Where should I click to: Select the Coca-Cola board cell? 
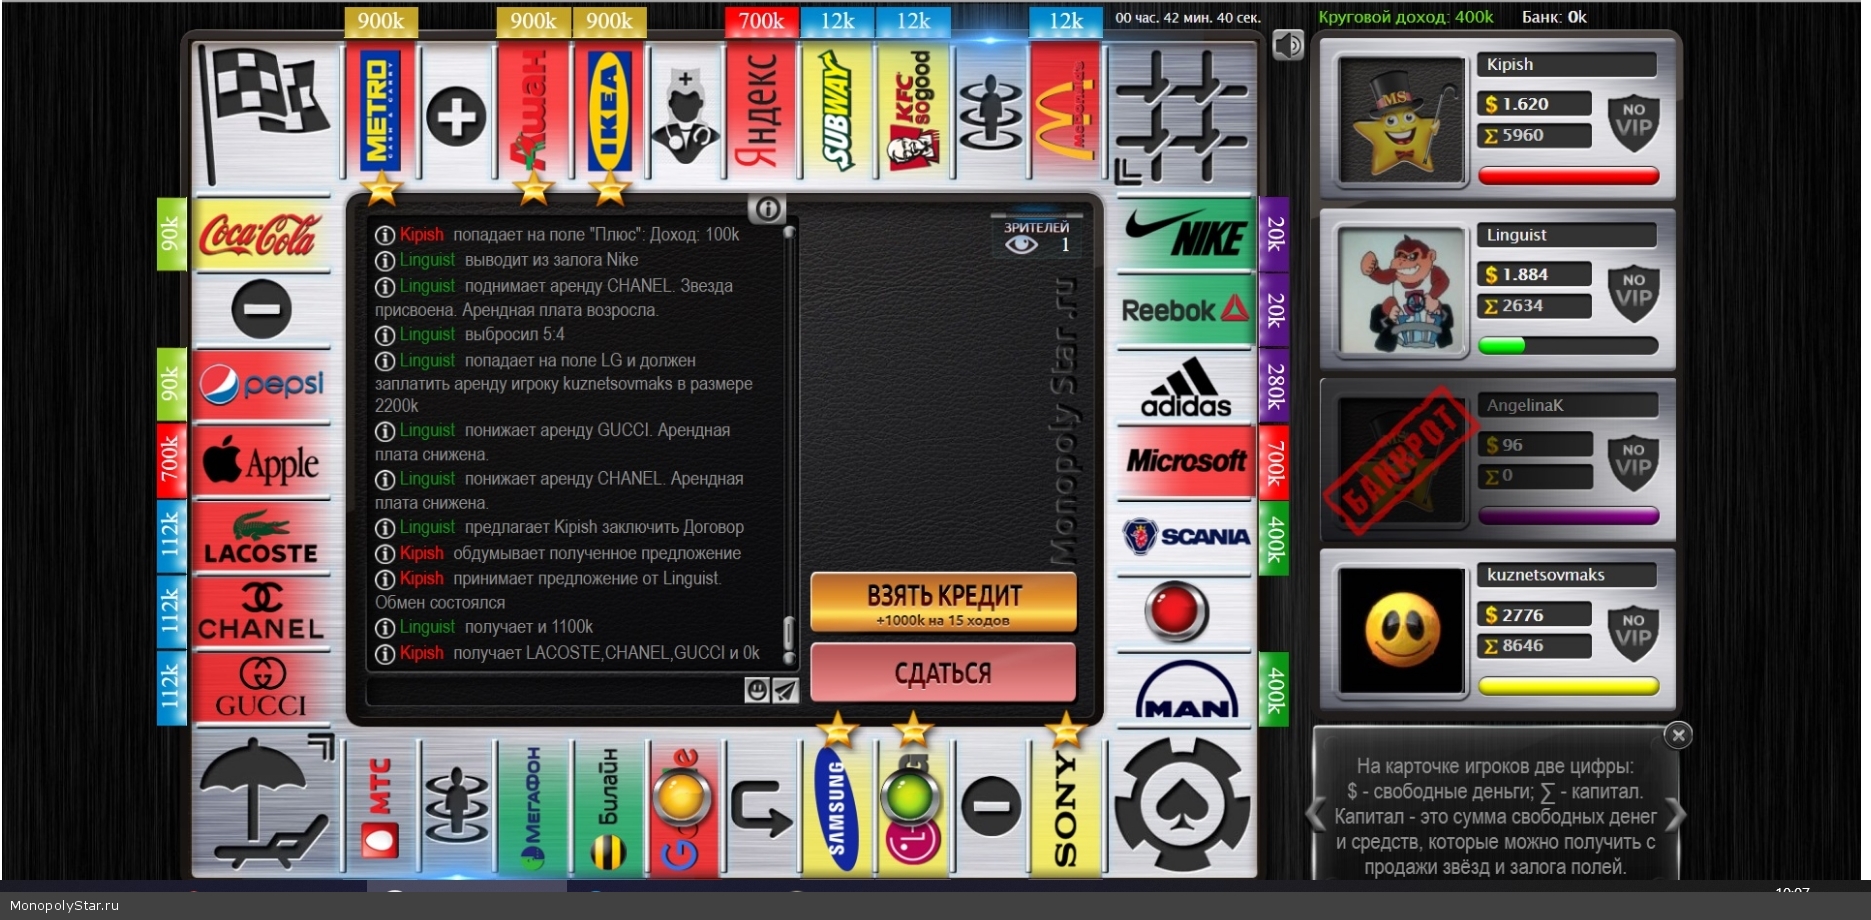(x=261, y=234)
